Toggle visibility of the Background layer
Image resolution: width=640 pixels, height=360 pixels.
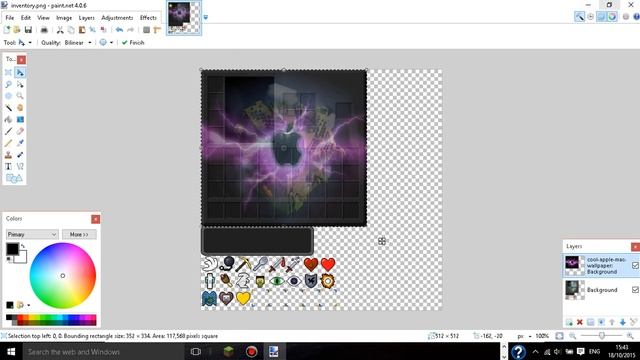635,290
